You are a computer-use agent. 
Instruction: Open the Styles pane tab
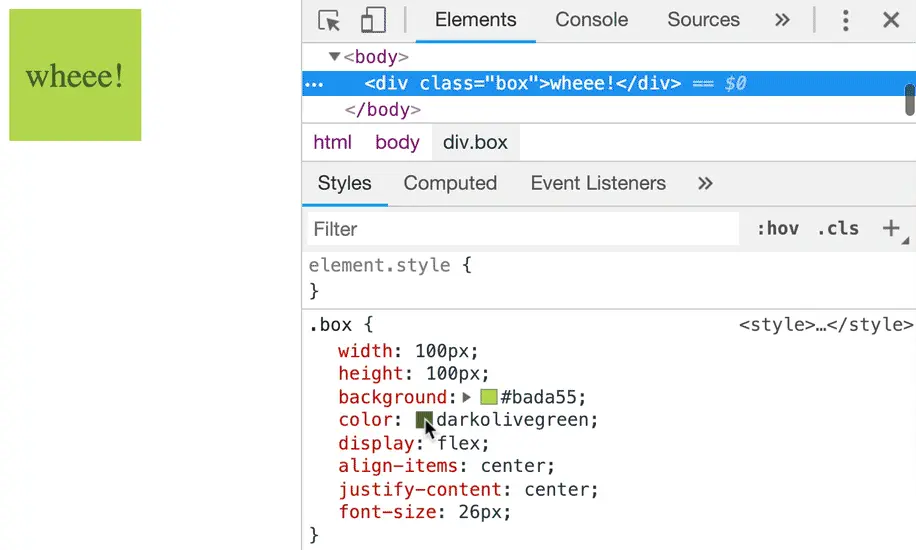coord(345,184)
